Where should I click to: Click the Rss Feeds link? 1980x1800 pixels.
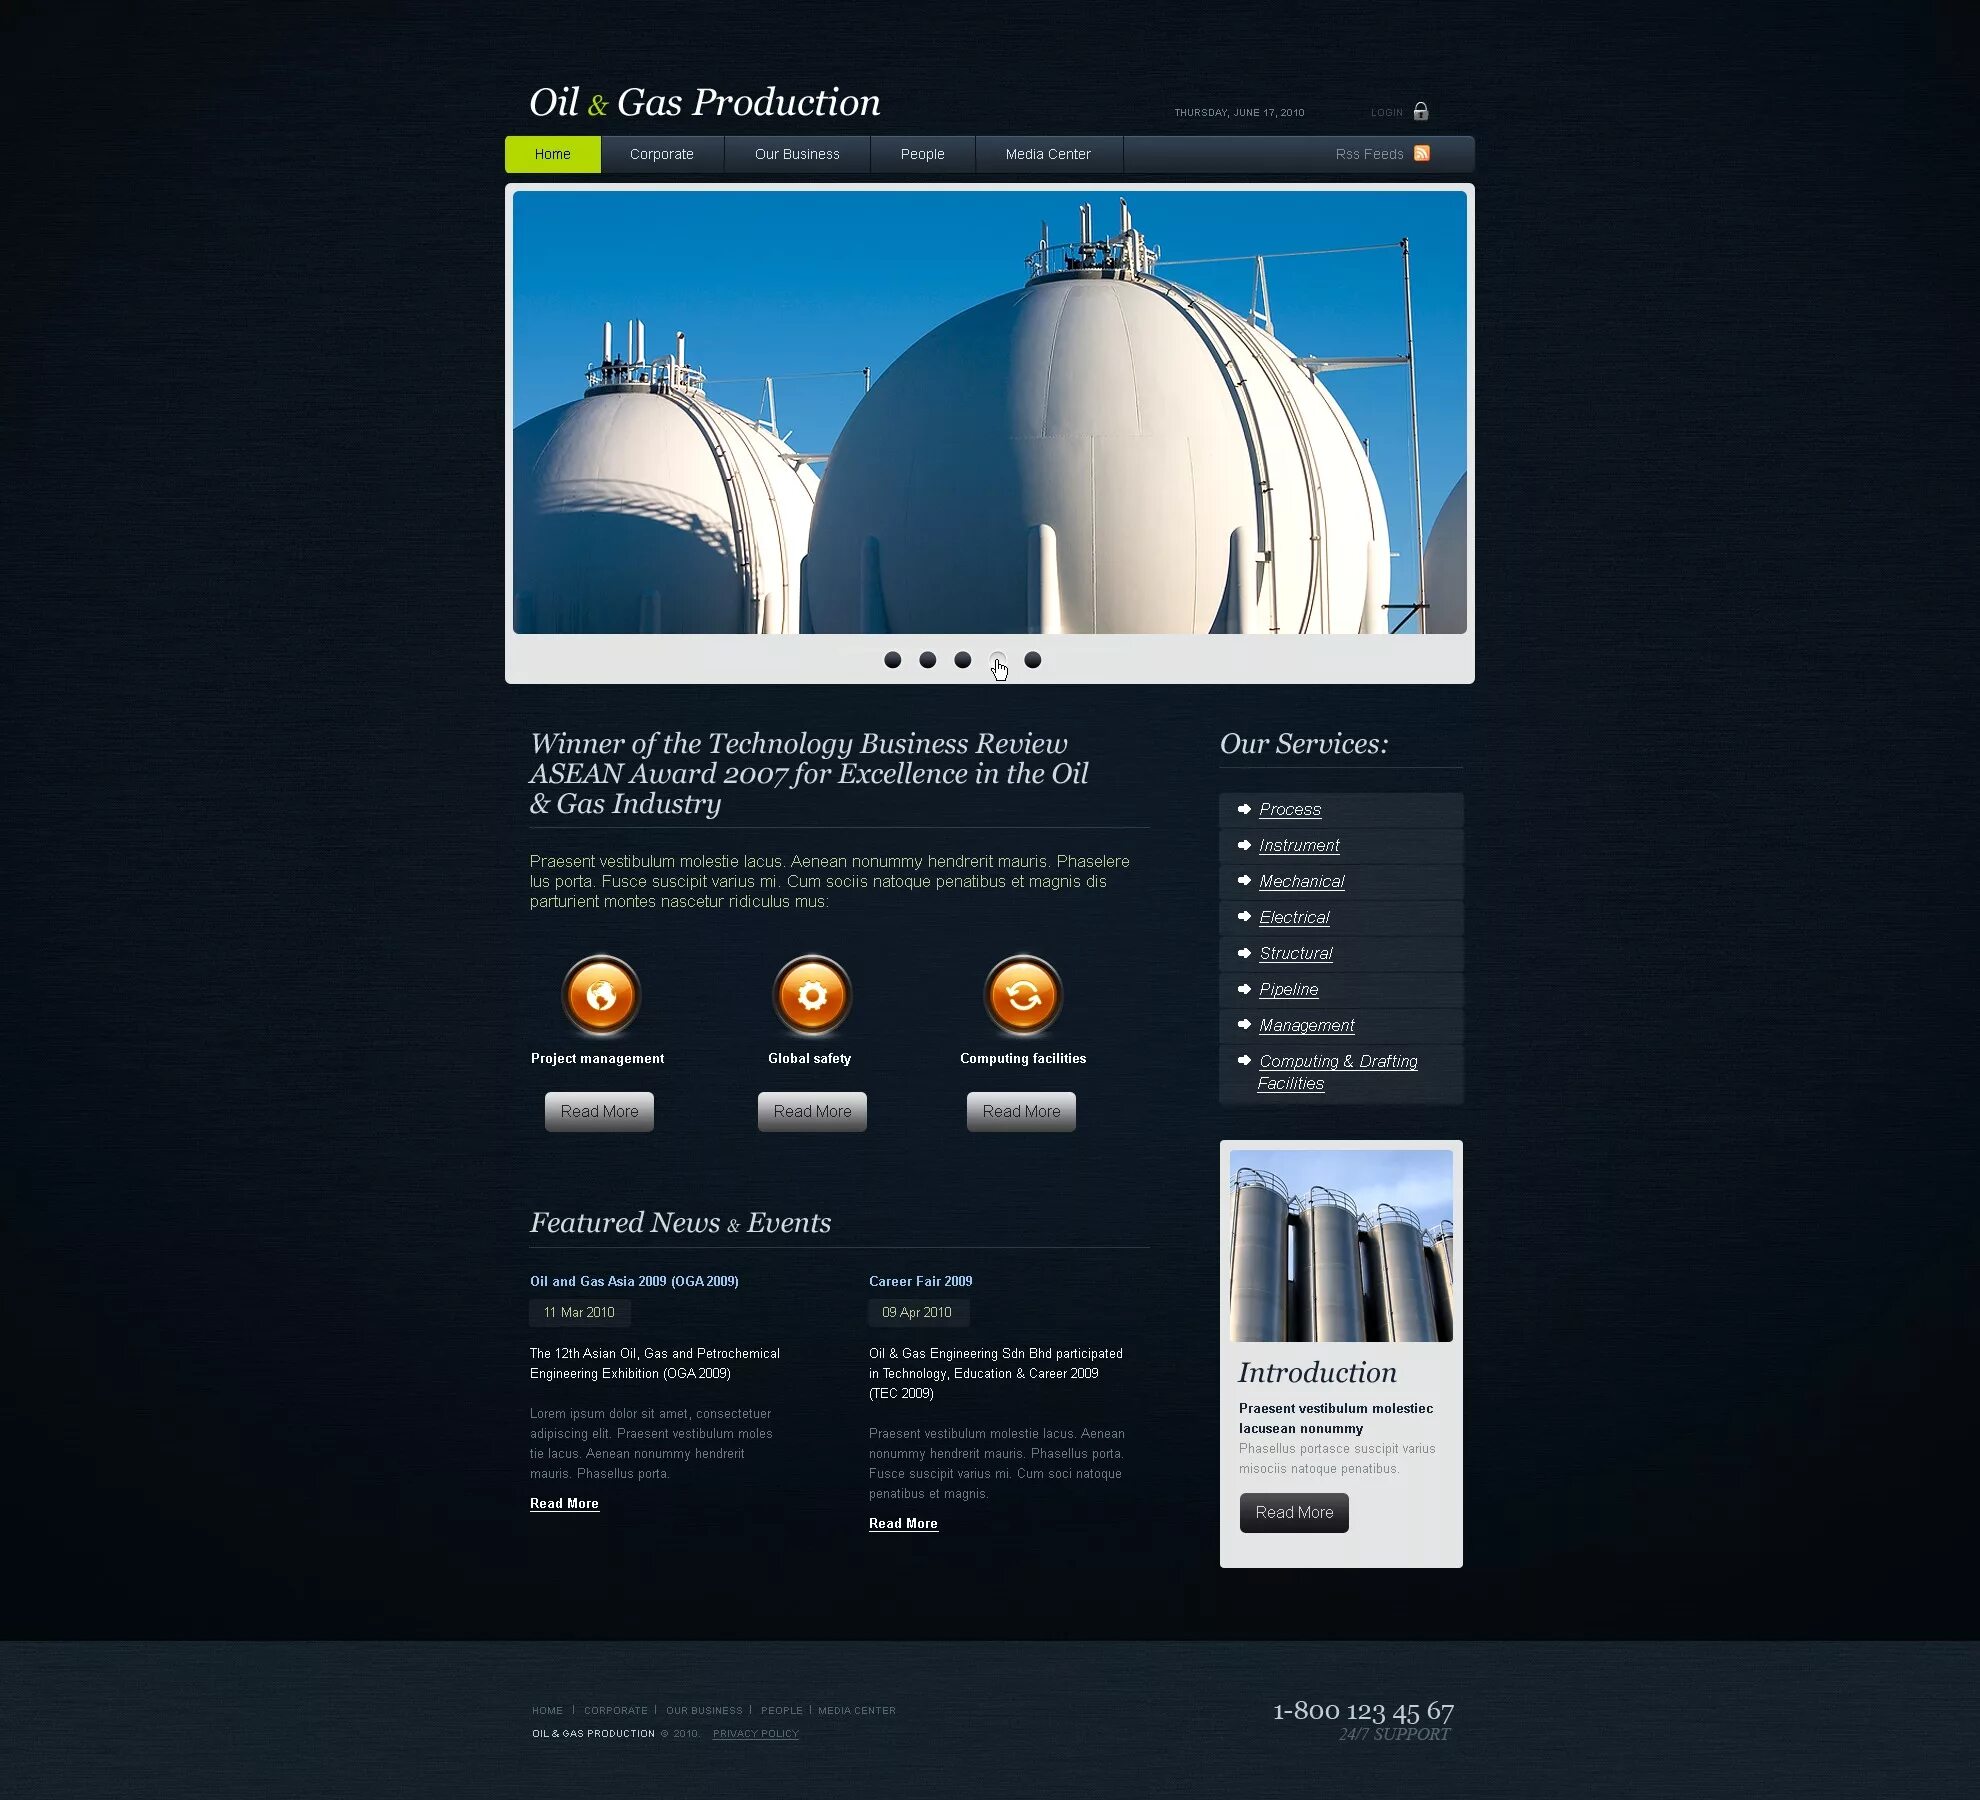(x=1369, y=154)
